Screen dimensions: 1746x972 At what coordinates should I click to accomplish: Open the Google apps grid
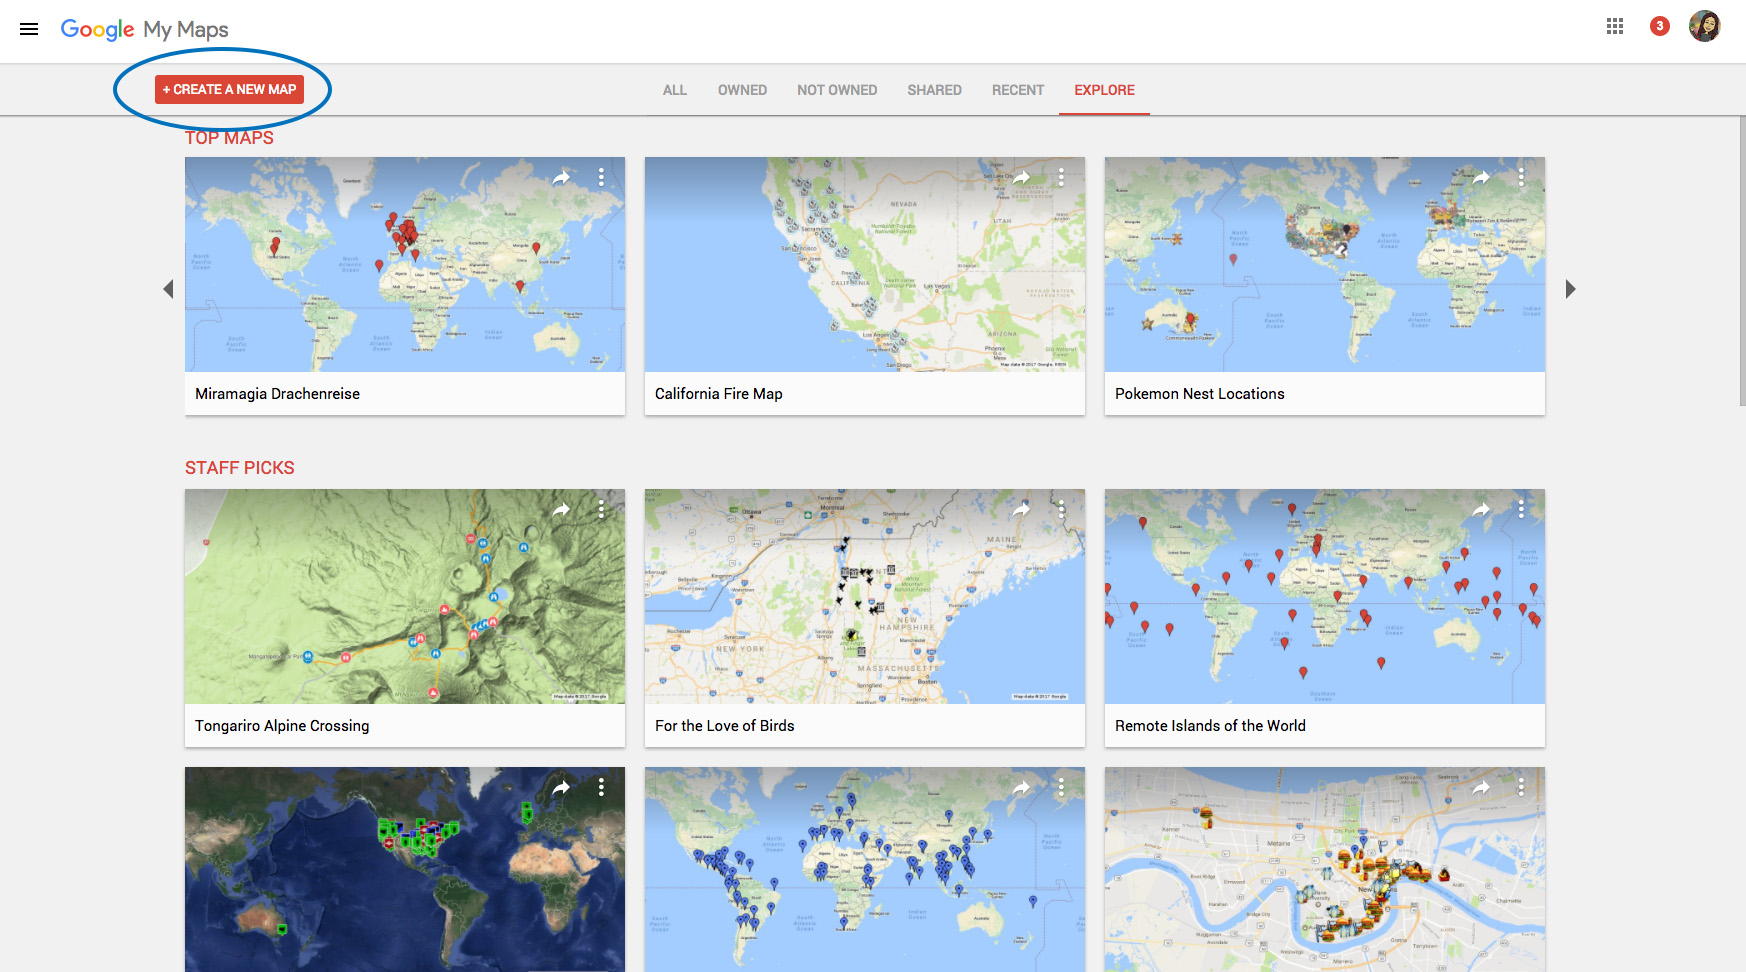coord(1615,27)
